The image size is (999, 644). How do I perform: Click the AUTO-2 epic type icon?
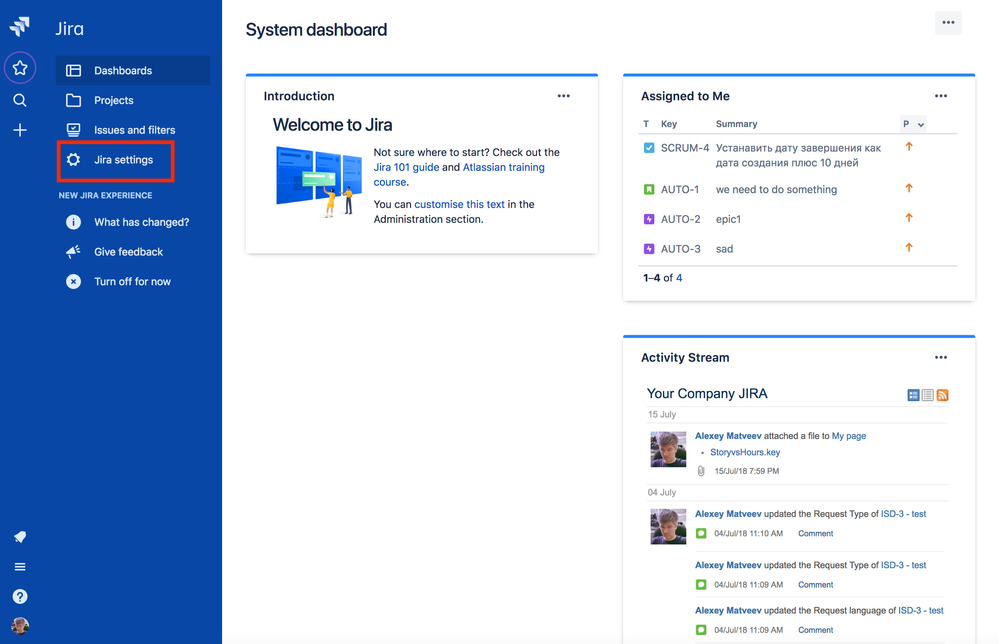pyautogui.click(x=649, y=219)
